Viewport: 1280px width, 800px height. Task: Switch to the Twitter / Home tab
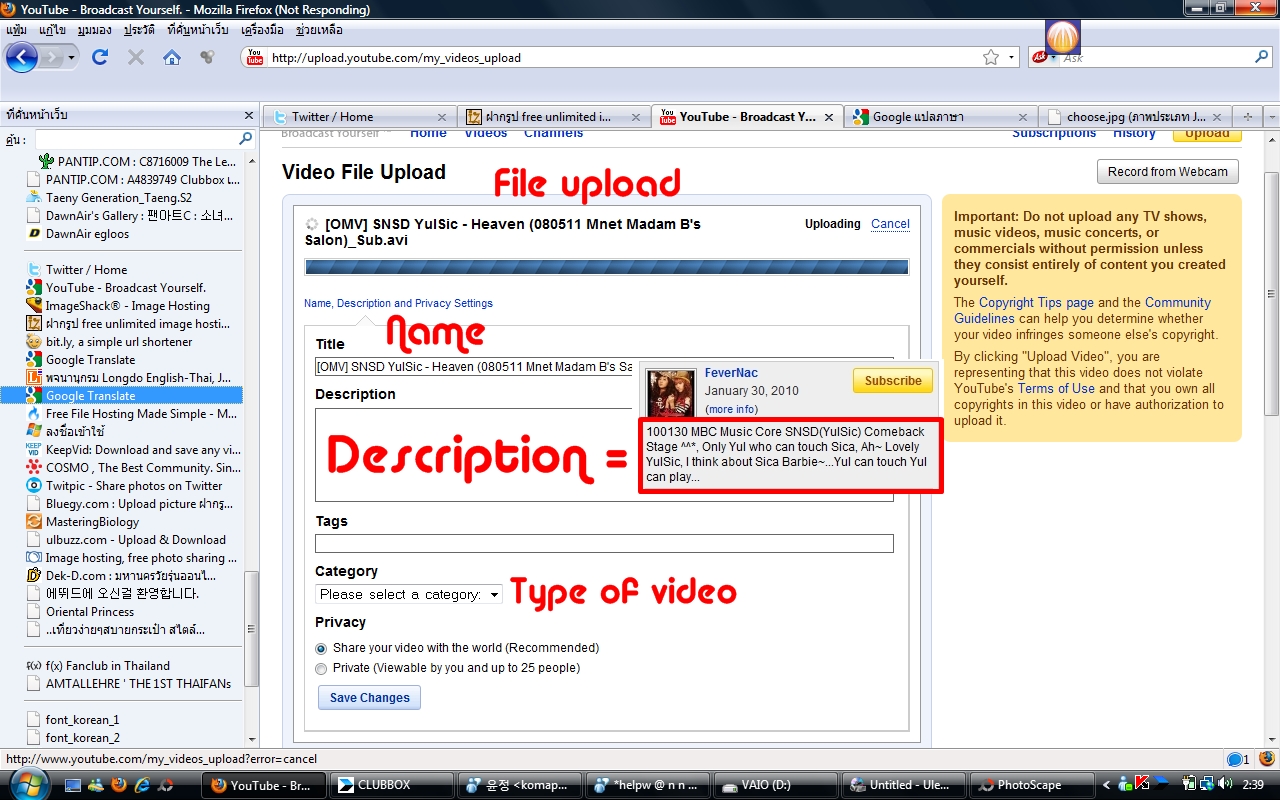(359, 117)
